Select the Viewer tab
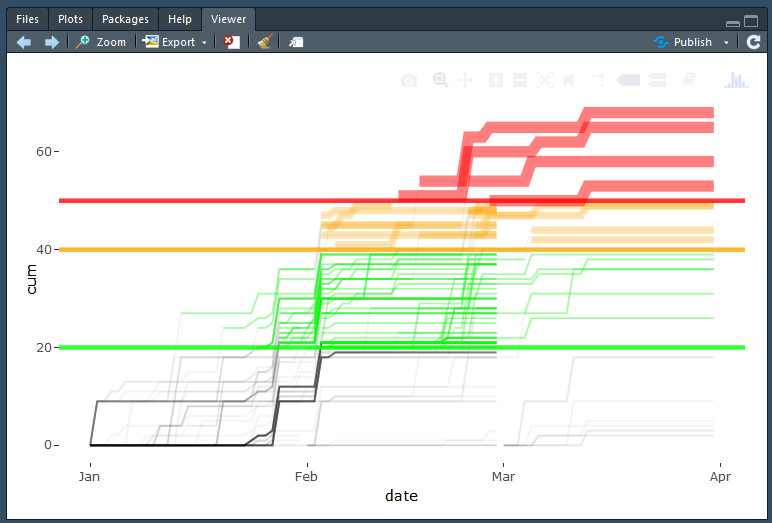The image size is (772, 523). [x=228, y=19]
